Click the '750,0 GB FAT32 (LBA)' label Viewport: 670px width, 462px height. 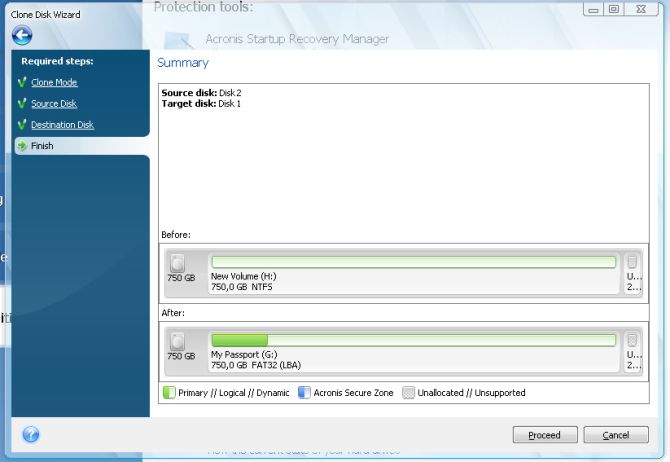[256, 365]
